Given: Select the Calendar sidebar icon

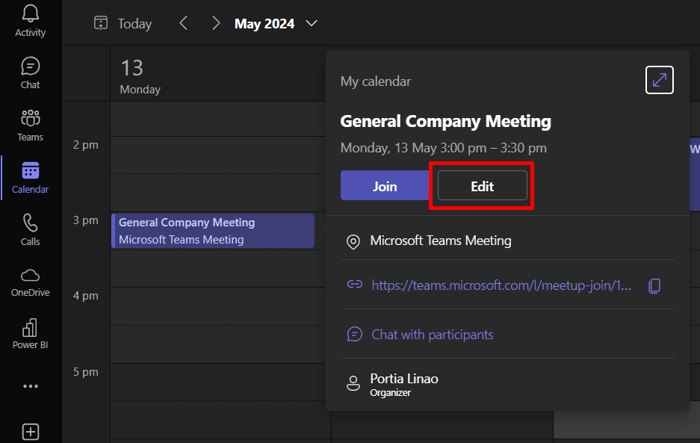Looking at the screenshot, I should tap(30, 178).
